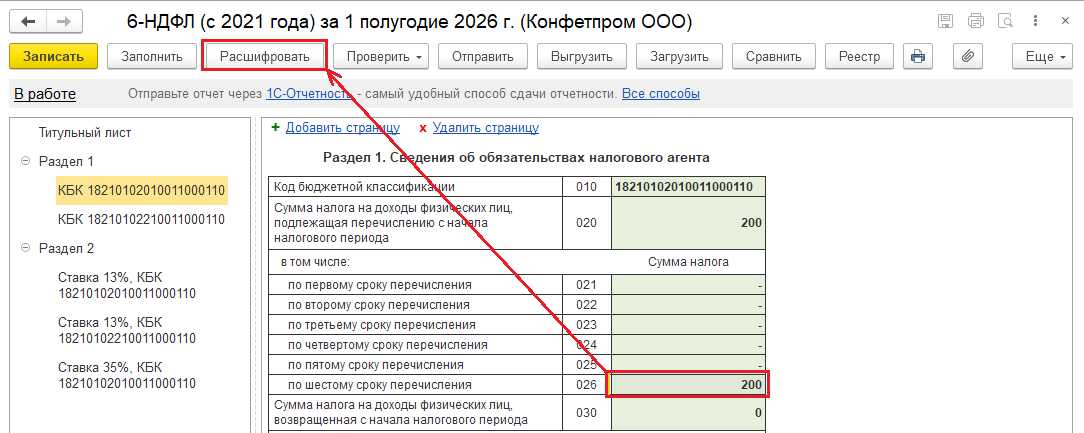This screenshot has width=1084, height=433.
Task: Select Ставка 35%, КБК 18210102010011000110
Action: 127,375
